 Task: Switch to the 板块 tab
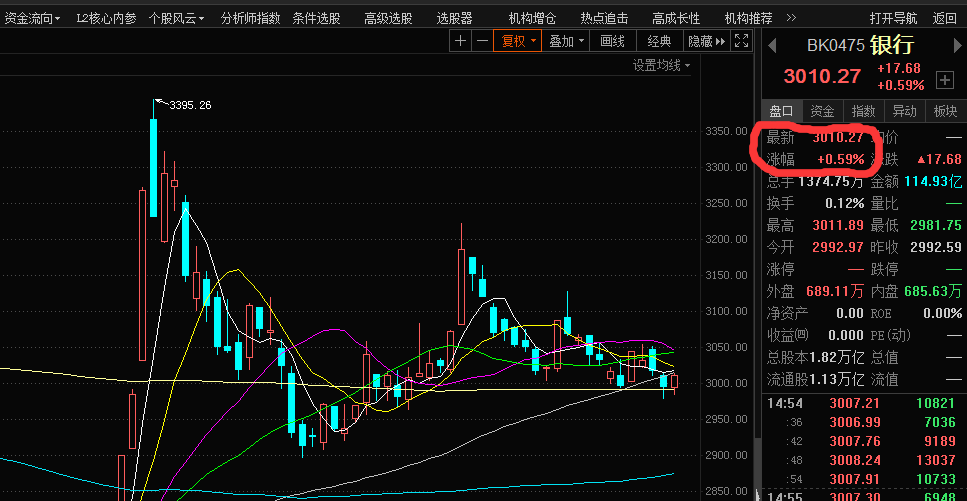(945, 112)
